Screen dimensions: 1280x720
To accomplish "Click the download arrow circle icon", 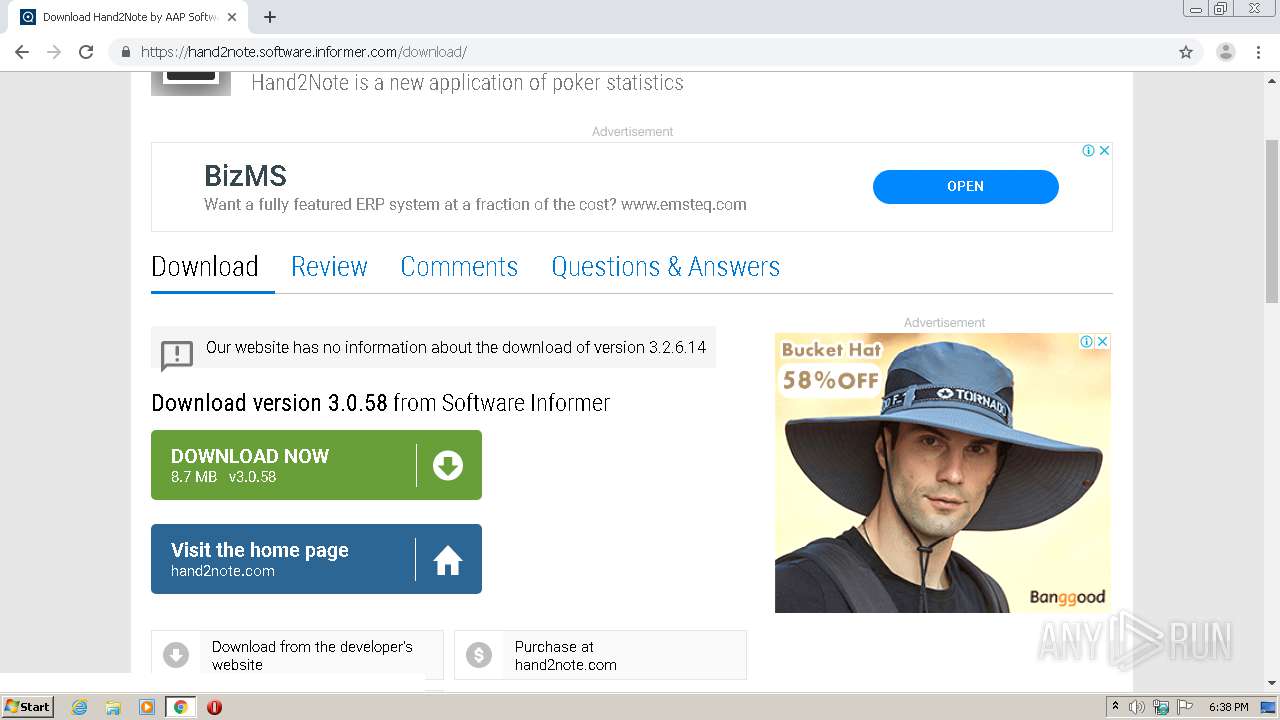I will tap(448, 465).
